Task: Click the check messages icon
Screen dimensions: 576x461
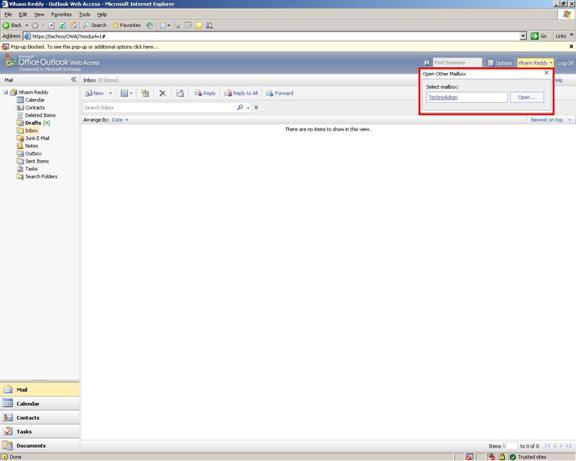Action: (x=180, y=93)
